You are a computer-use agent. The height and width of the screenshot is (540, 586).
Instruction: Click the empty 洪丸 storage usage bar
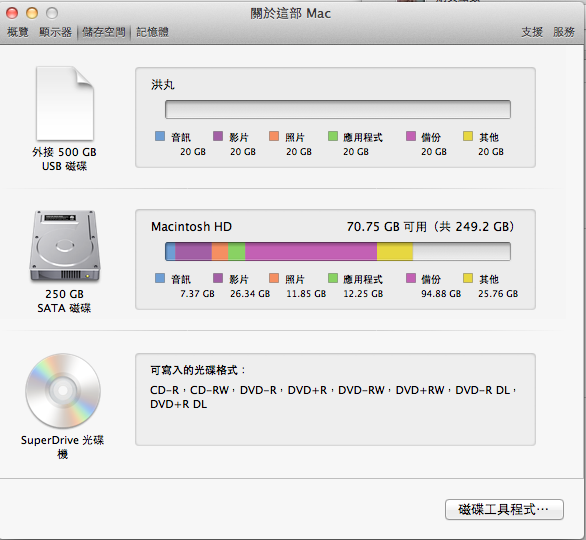[338, 109]
